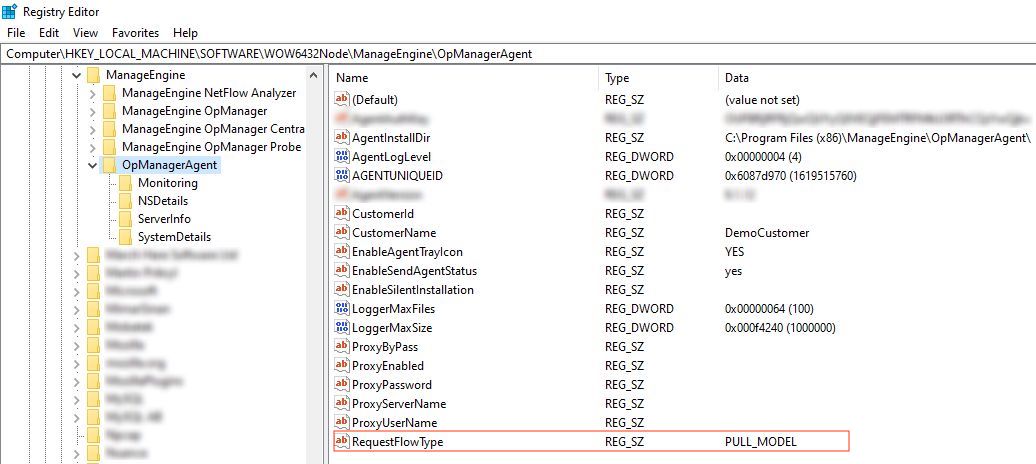Image resolution: width=1036 pixels, height=464 pixels.
Task: Select the OpManagerAgent folder icon
Action: point(110,165)
